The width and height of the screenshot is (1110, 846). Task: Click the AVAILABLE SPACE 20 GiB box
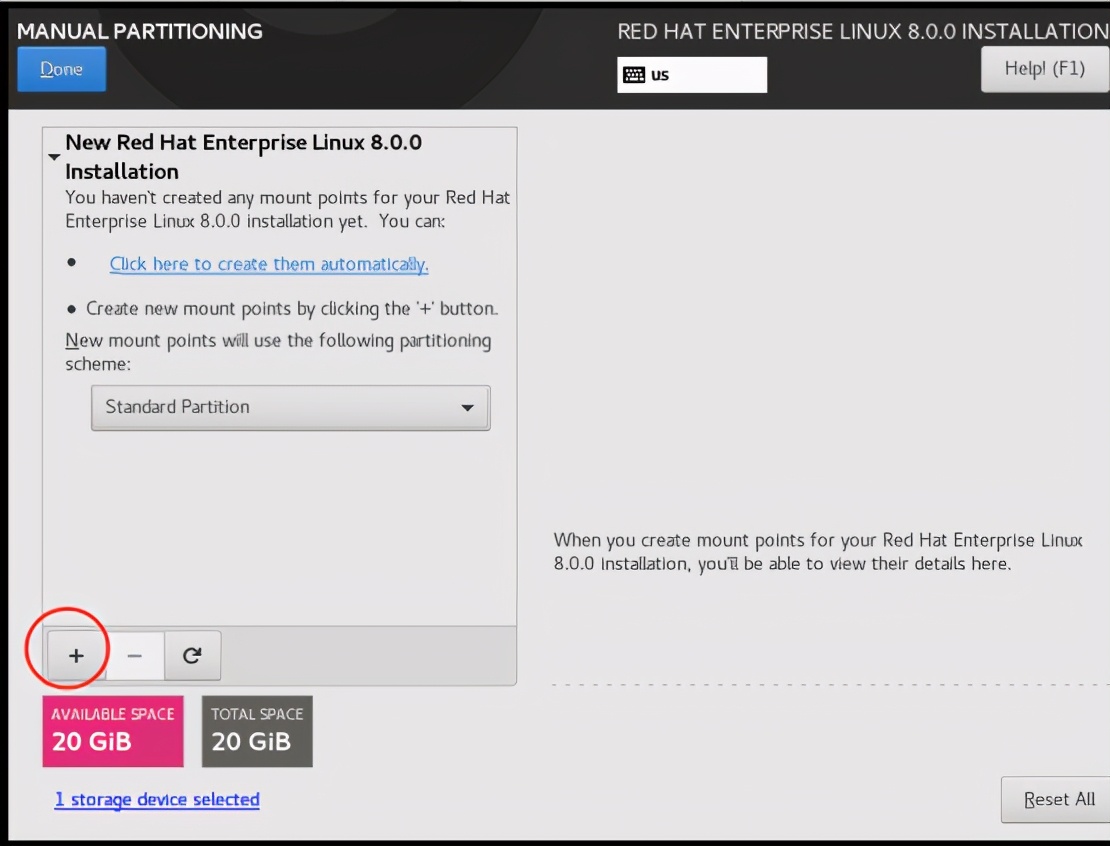[x=113, y=731]
